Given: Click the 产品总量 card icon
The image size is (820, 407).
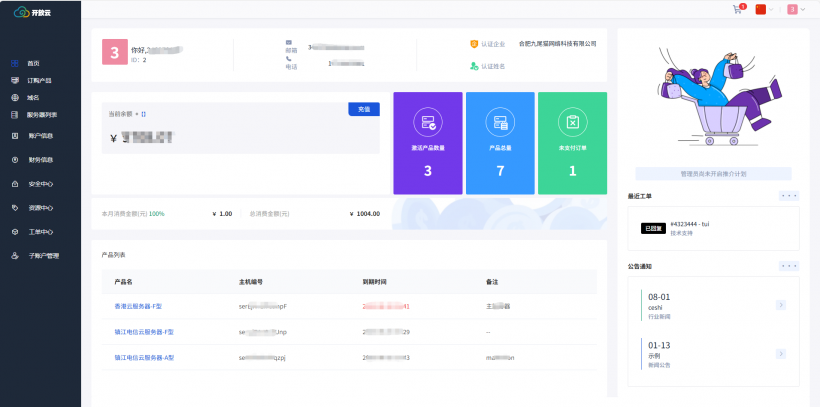Looking at the screenshot, I should pos(500,122).
